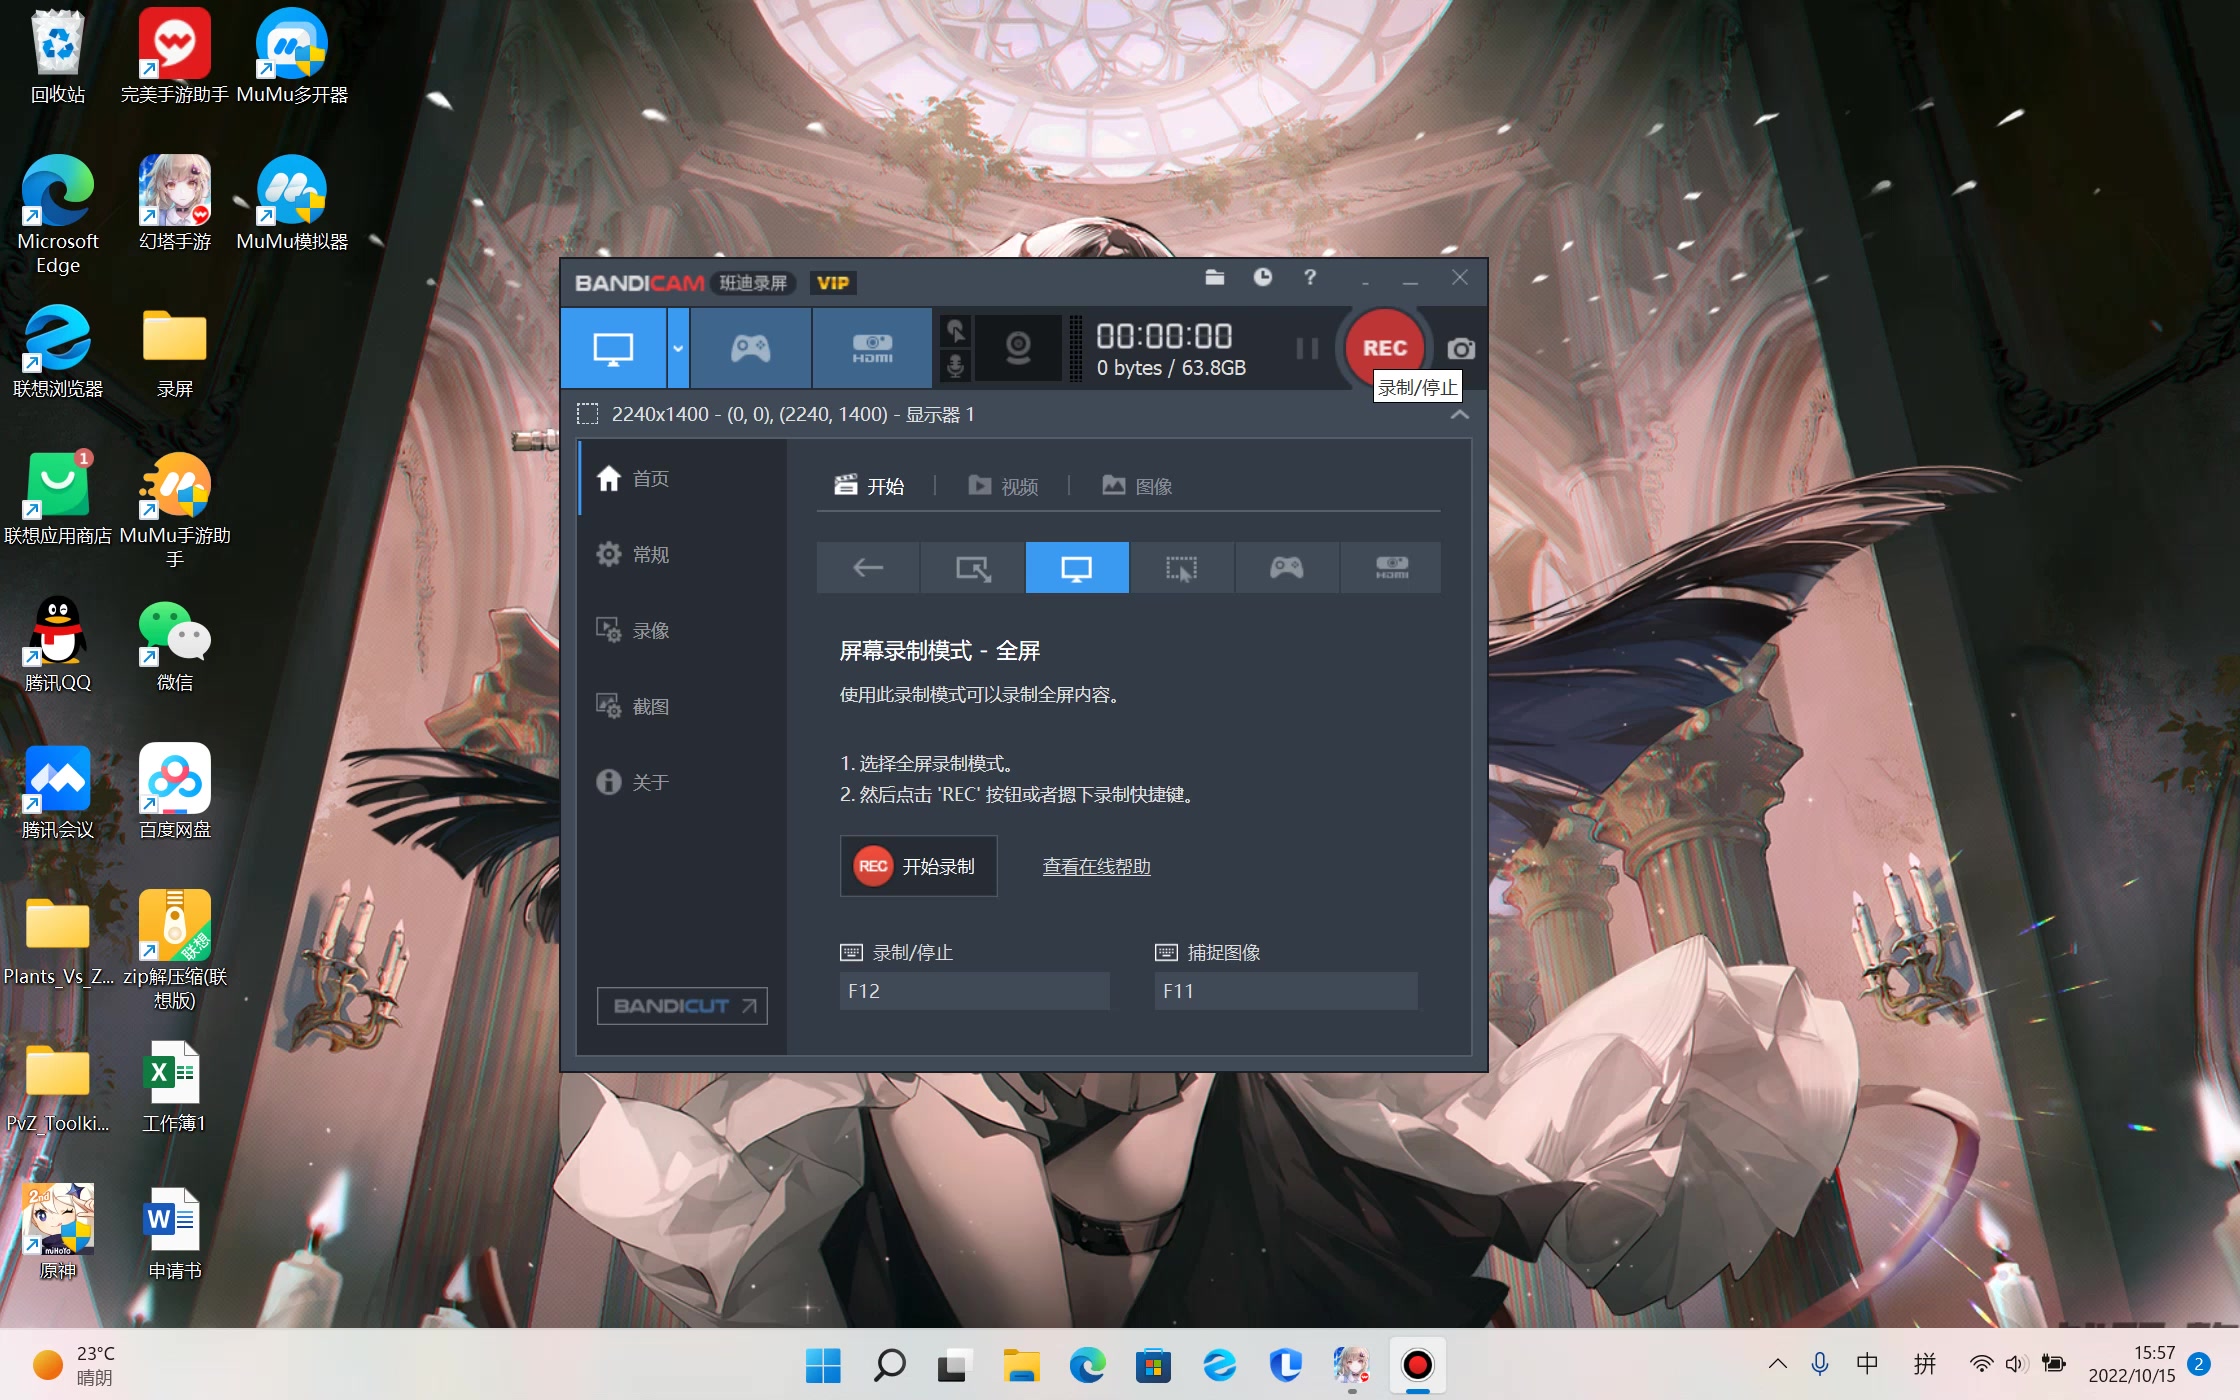Select HDMI device mode icon in mode row
Viewport: 2240px width, 1400px height.
point(1391,568)
